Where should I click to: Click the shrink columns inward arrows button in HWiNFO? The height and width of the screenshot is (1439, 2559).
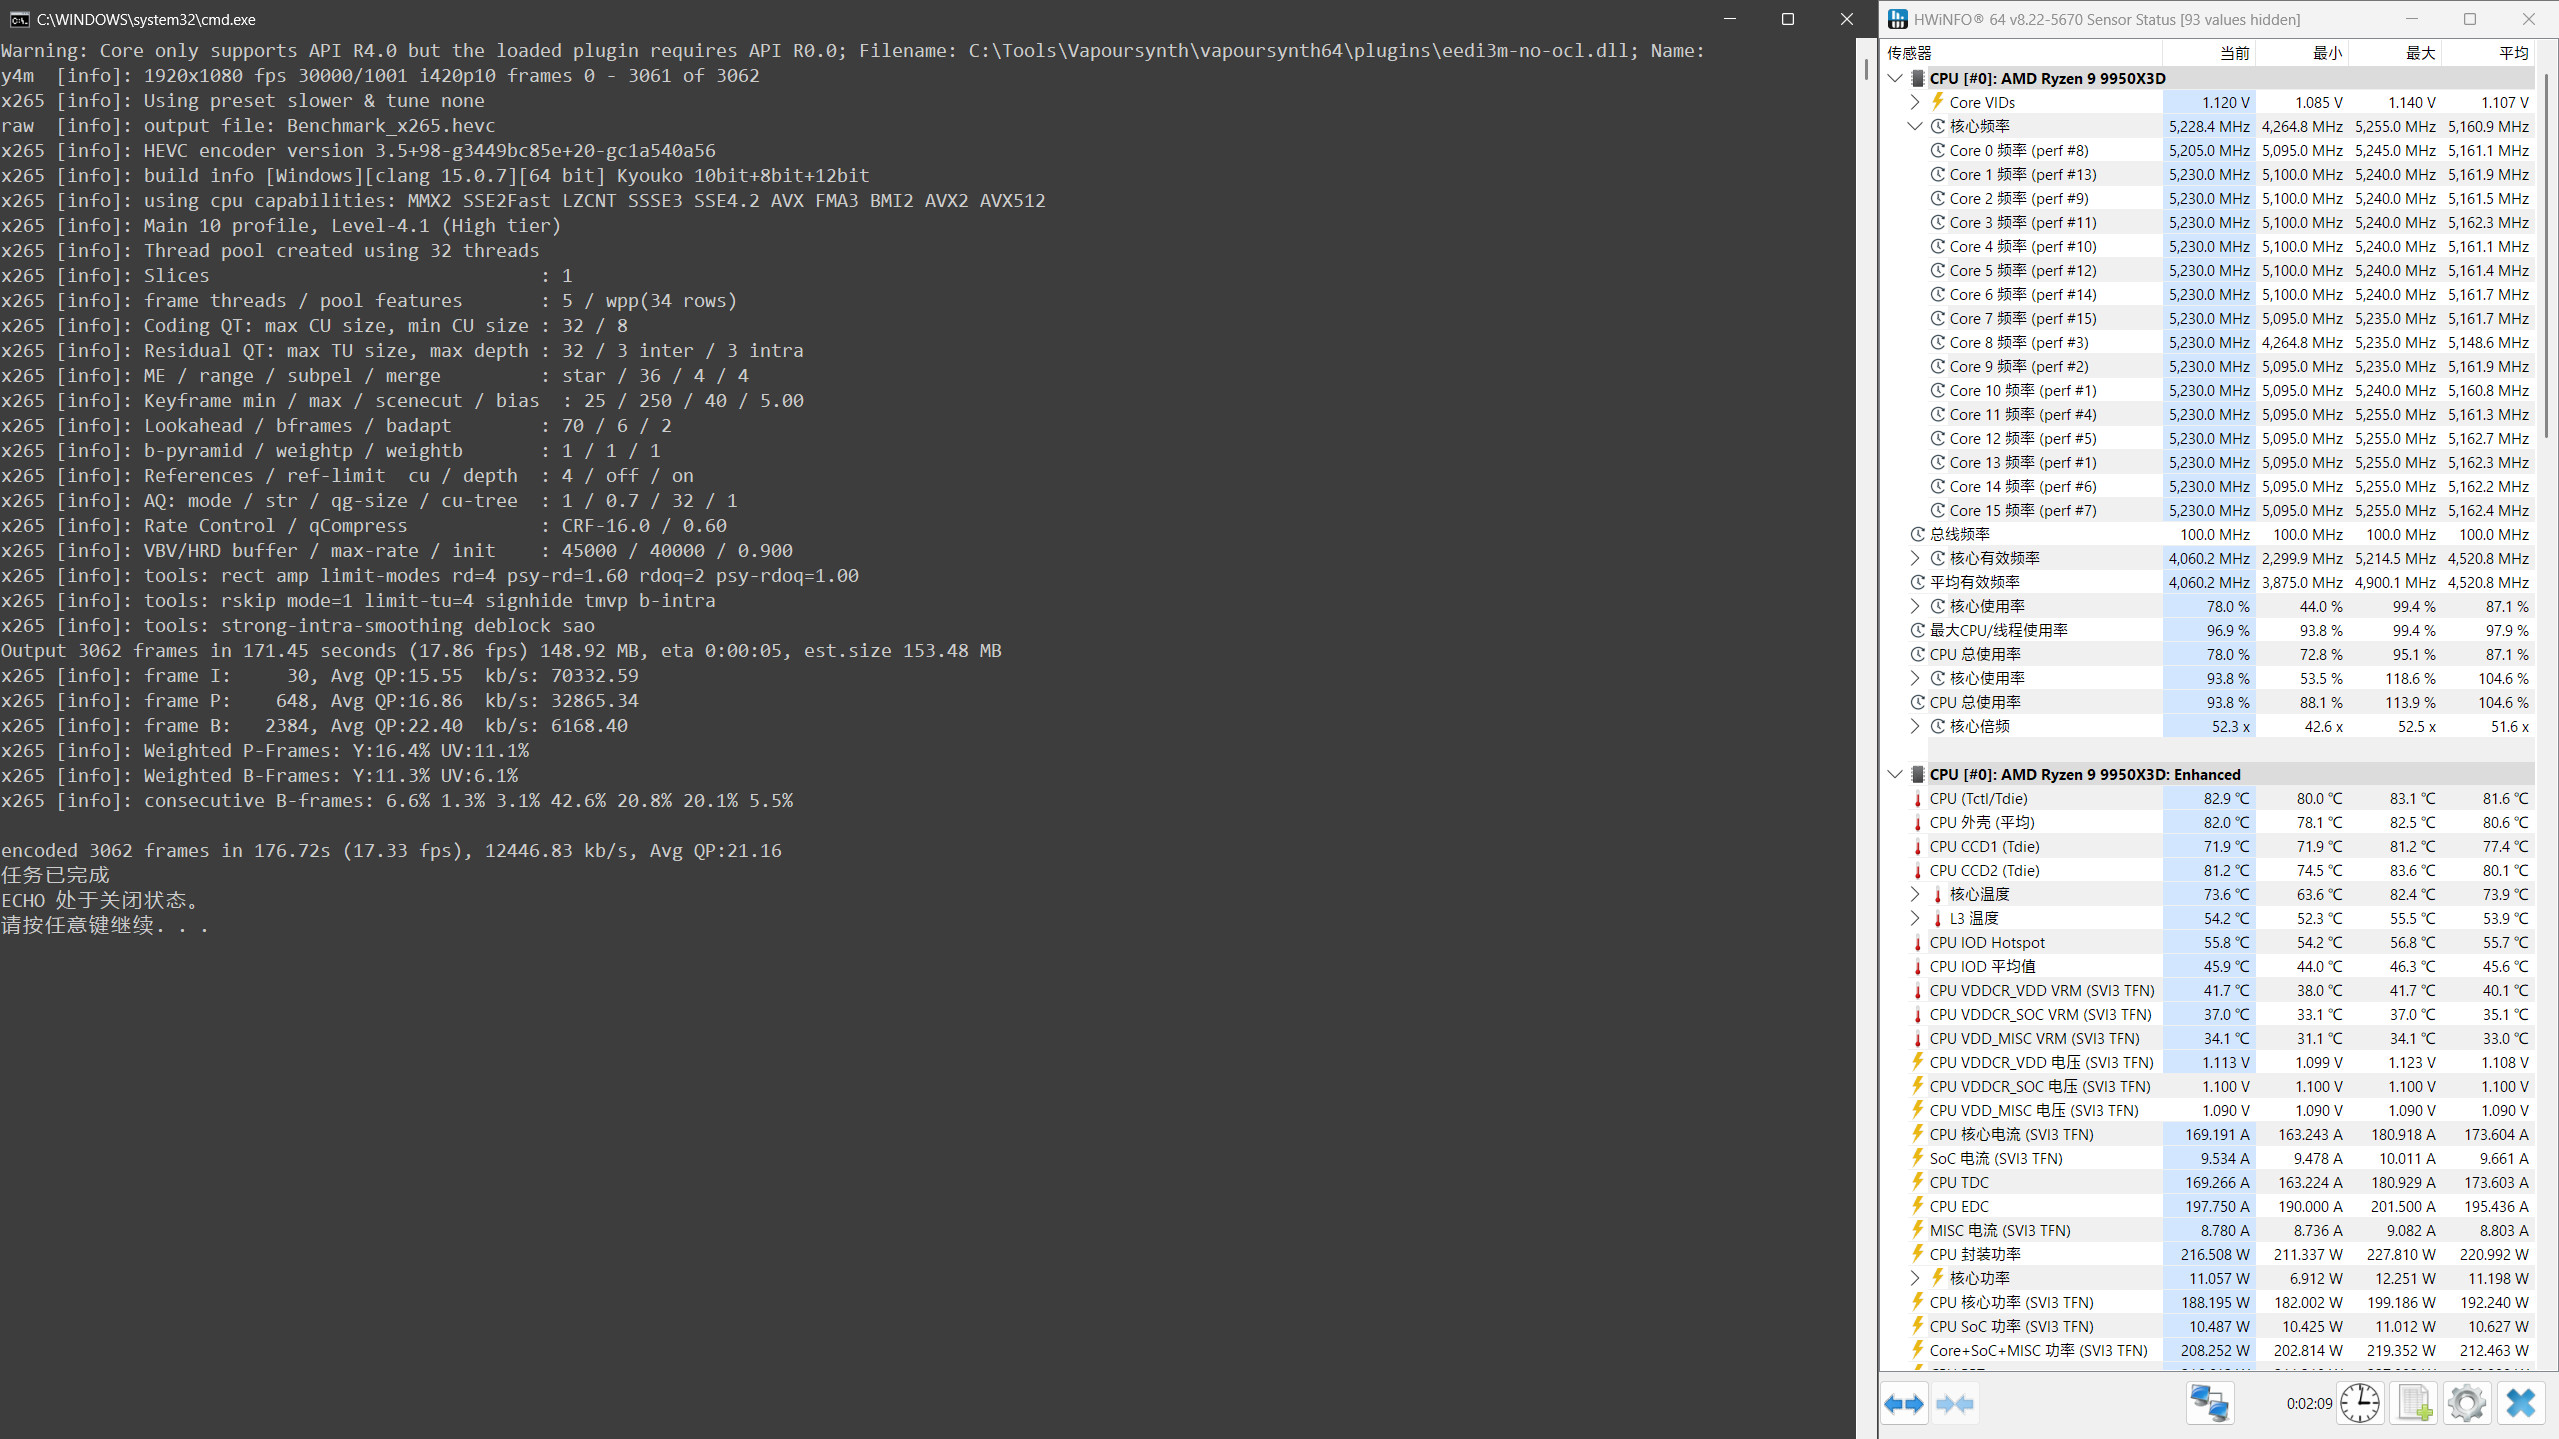(1955, 1404)
